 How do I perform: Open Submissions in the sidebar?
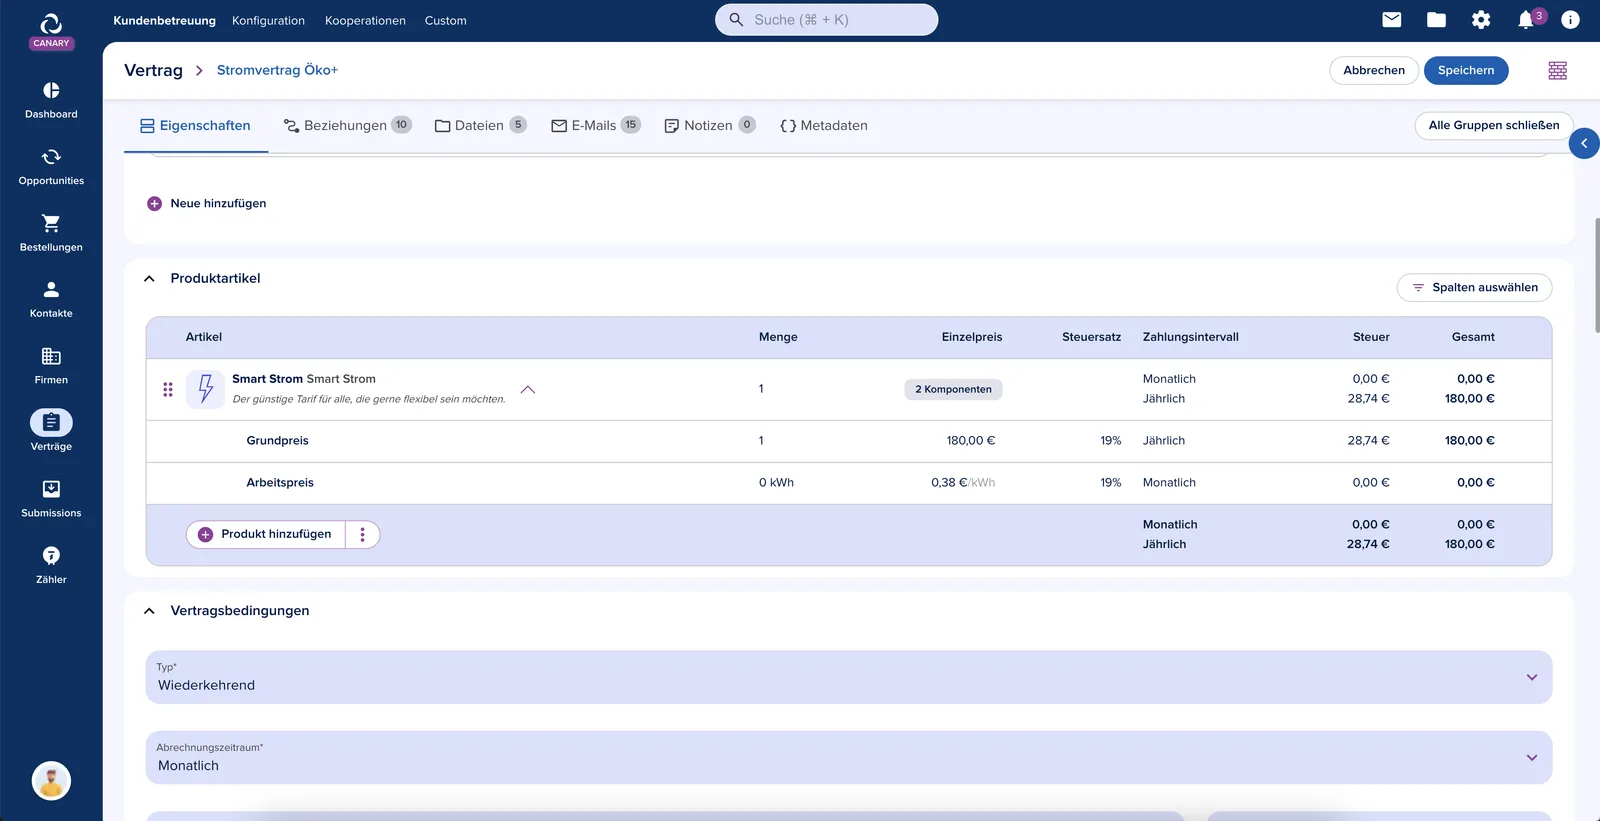[x=51, y=499]
